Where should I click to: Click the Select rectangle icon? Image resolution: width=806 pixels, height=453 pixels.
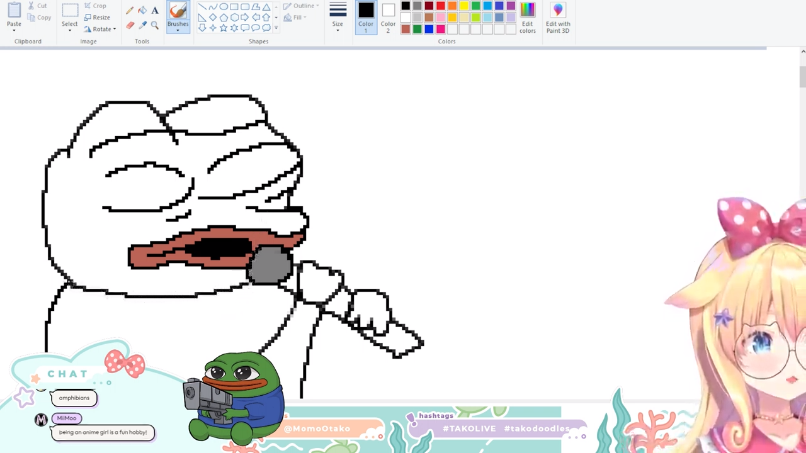point(69,11)
